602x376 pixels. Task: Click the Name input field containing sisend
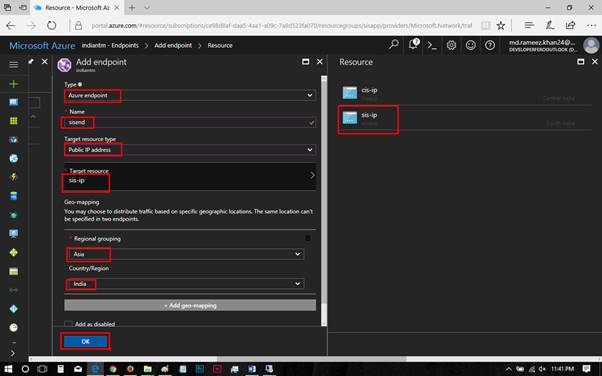click(190, 123)
